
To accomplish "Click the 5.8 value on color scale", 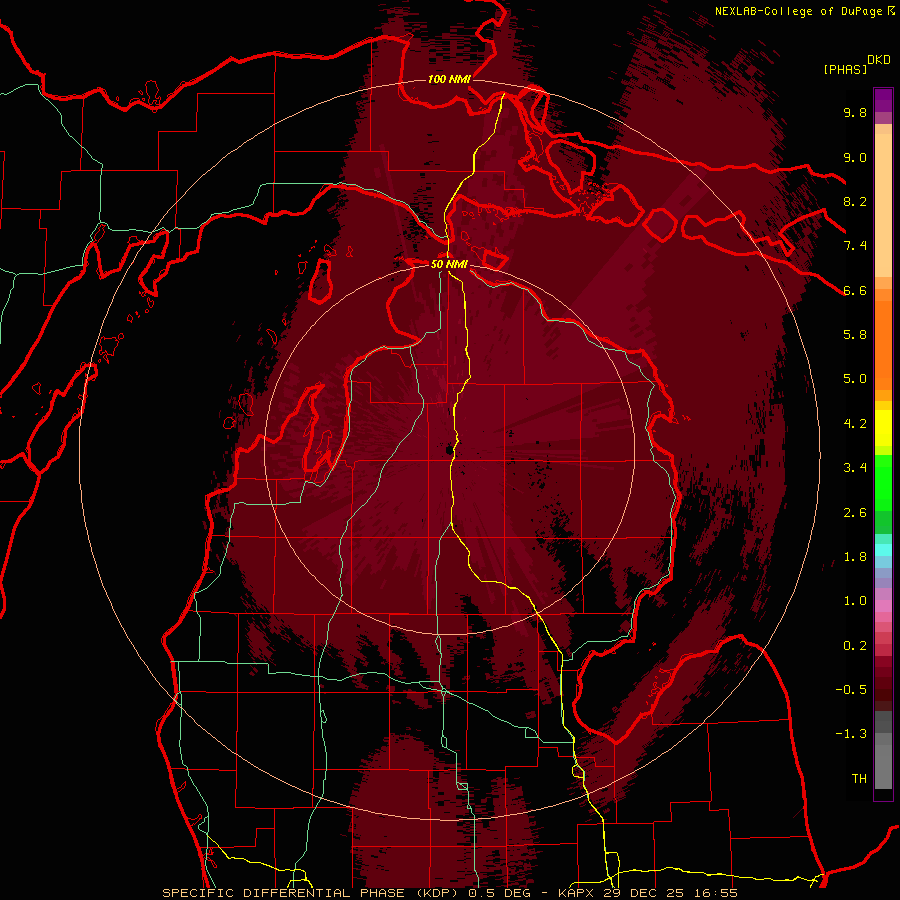I will [855, 335].
